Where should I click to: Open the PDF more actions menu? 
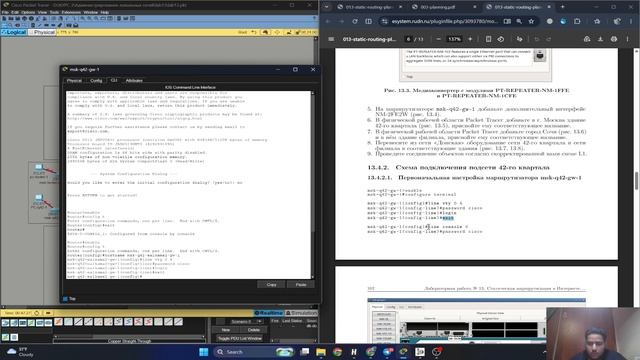pyautogui.click(x=627, y=39)
